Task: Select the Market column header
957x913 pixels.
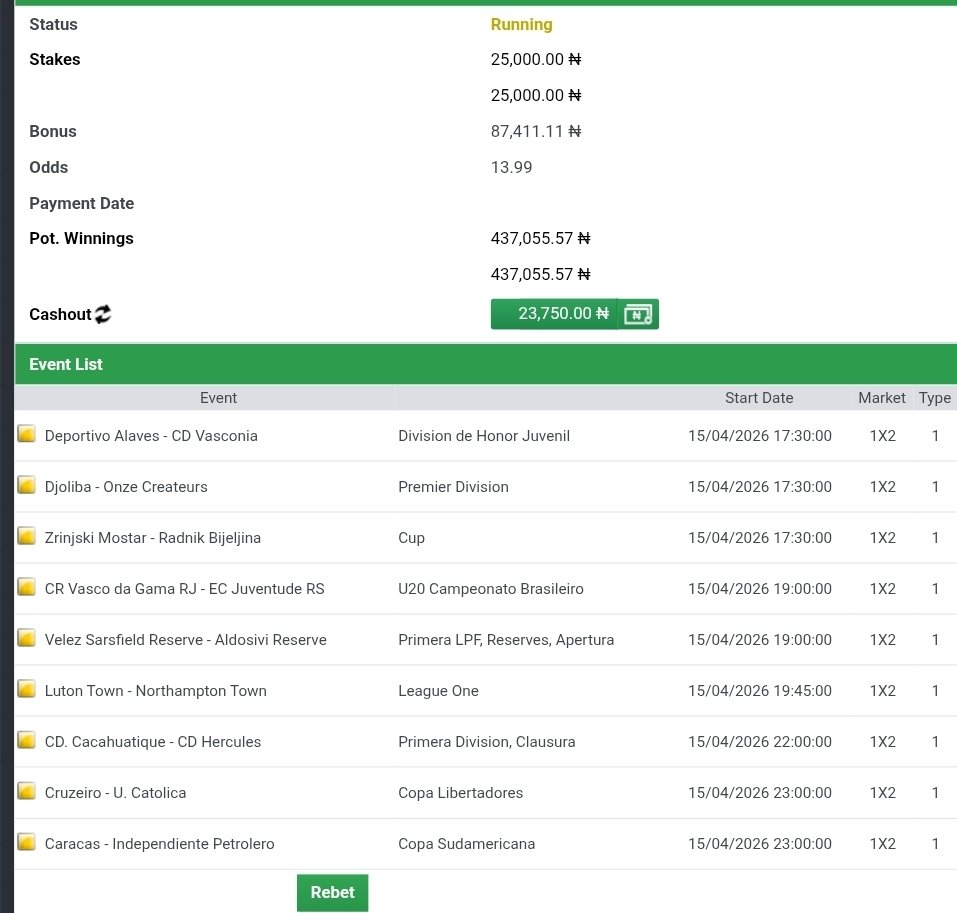Action: 882,398
